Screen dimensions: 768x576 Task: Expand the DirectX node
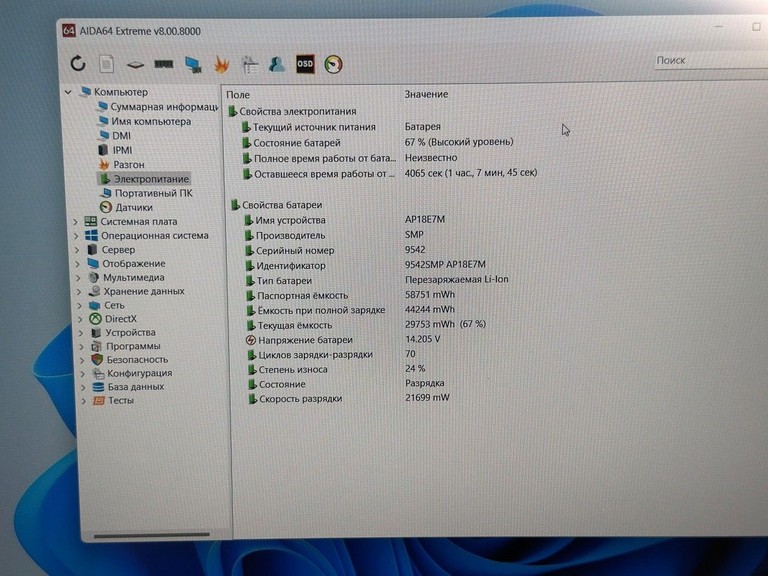pyautogui.click(x=81, y=319)
